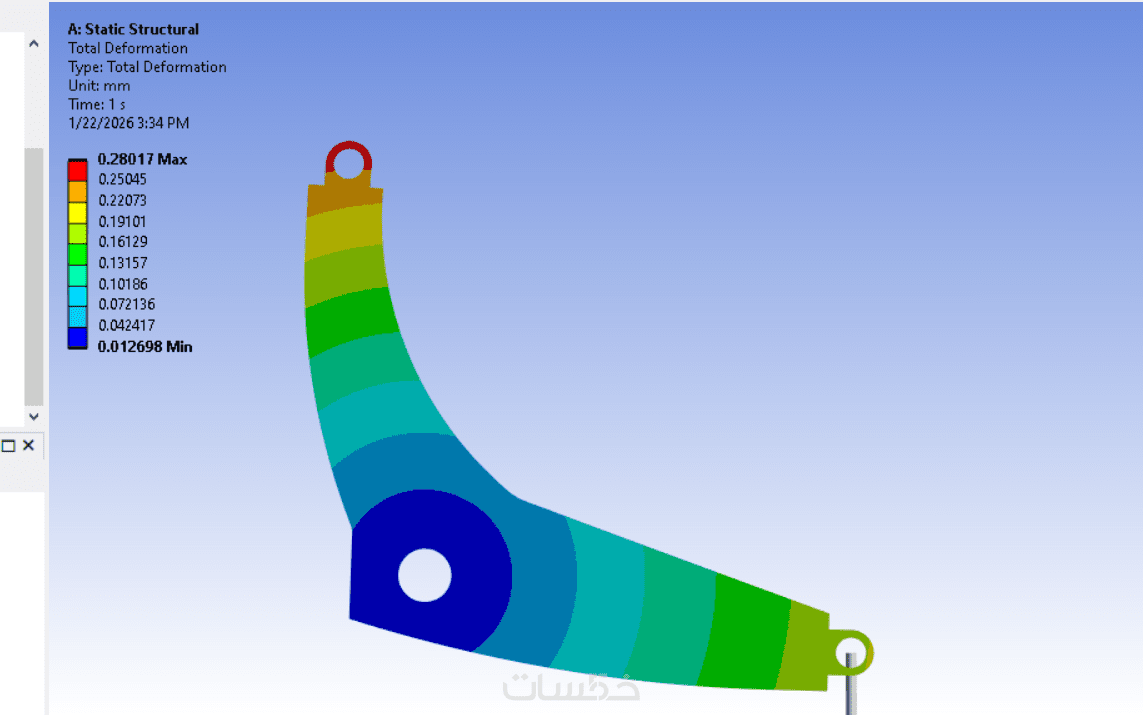1143x715 pixels.
Task: Click the '0.042417' legend value
Action: click(x=127, y=326)
